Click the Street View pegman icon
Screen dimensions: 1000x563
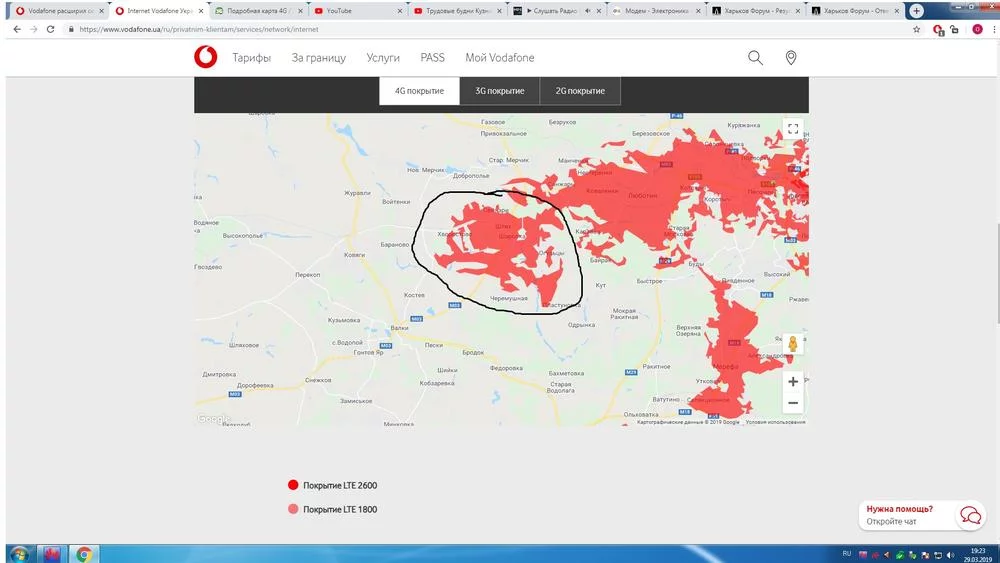[x=793, y=344]
